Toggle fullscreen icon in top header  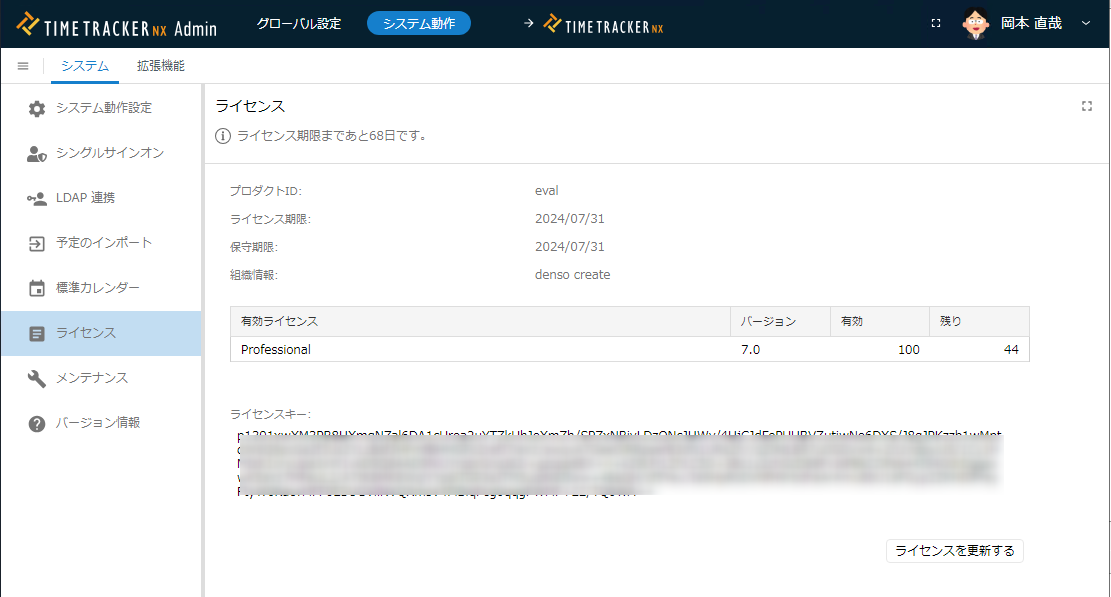tap(936, 23)
